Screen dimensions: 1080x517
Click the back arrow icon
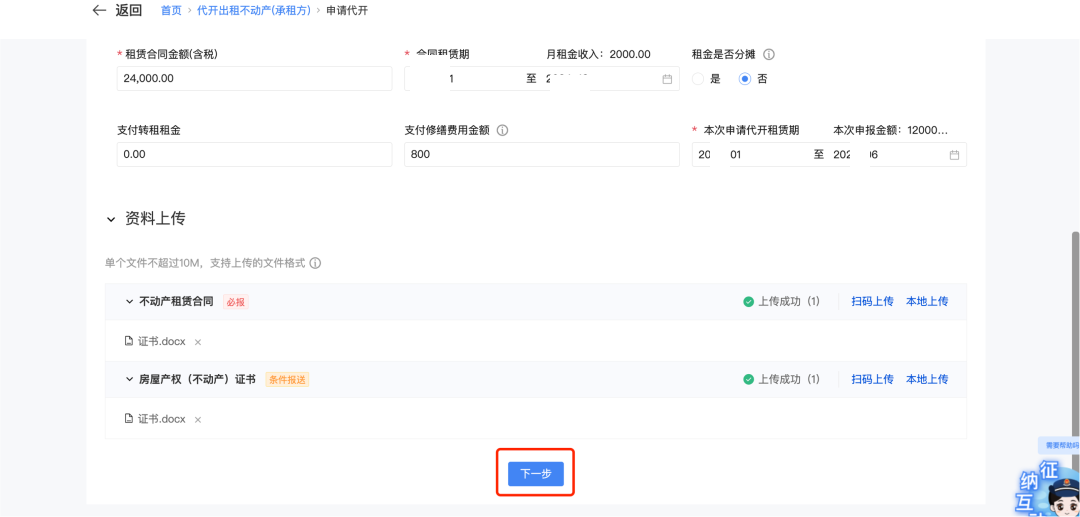100,10
